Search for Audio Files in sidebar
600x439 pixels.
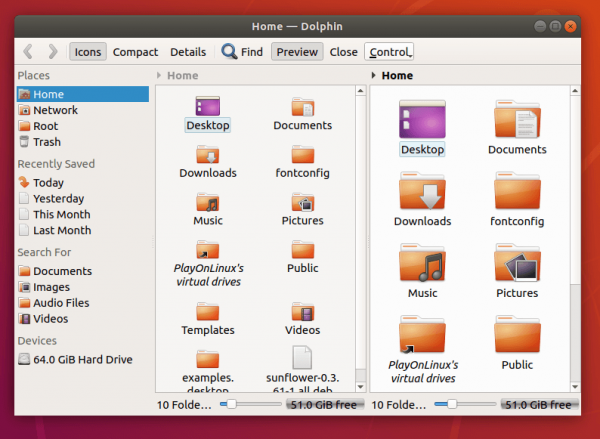click(x=83, y=303)
